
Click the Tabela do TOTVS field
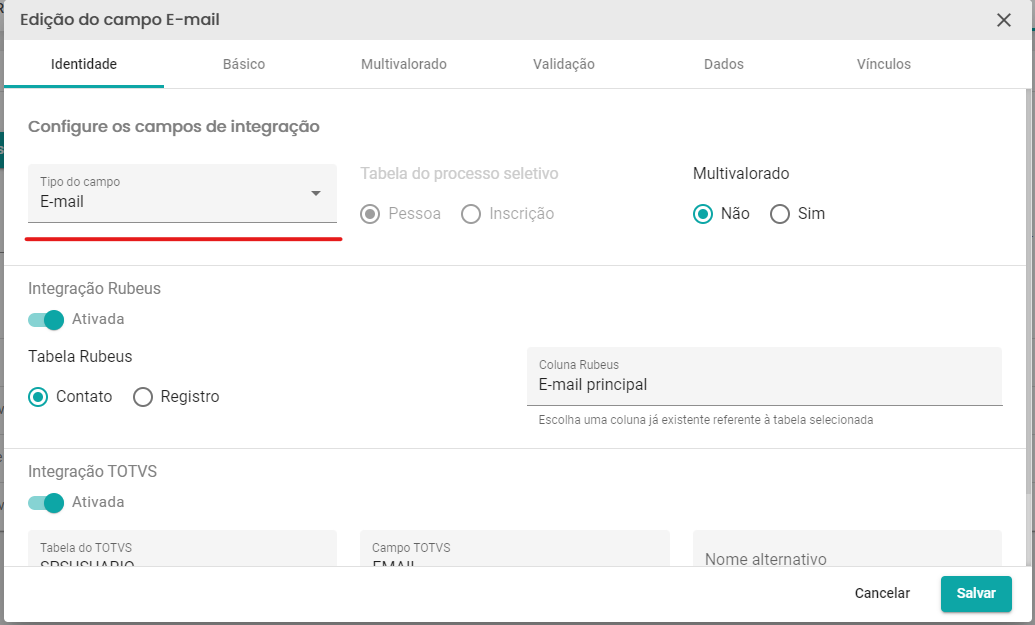coord(182,548)
